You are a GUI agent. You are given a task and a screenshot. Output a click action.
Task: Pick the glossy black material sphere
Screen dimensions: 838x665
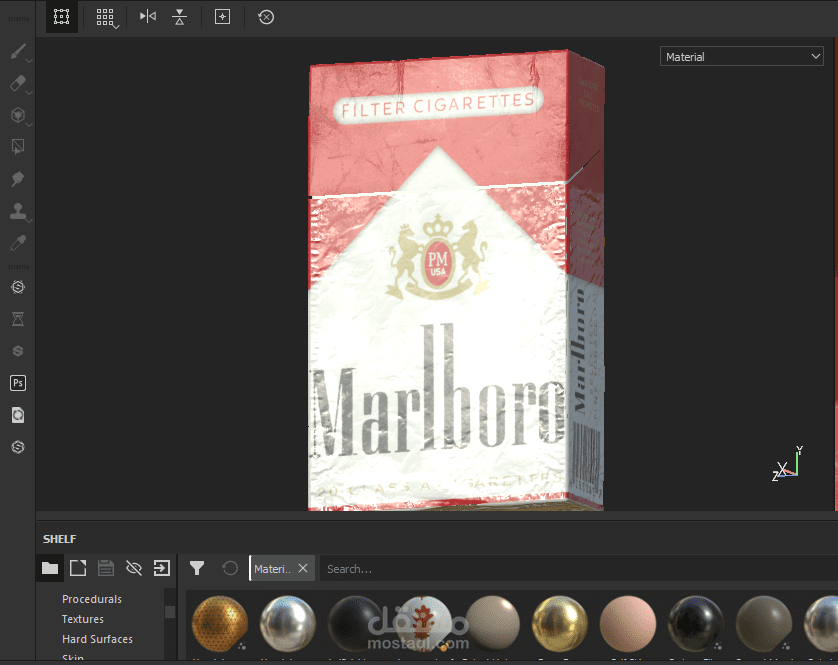695,624
